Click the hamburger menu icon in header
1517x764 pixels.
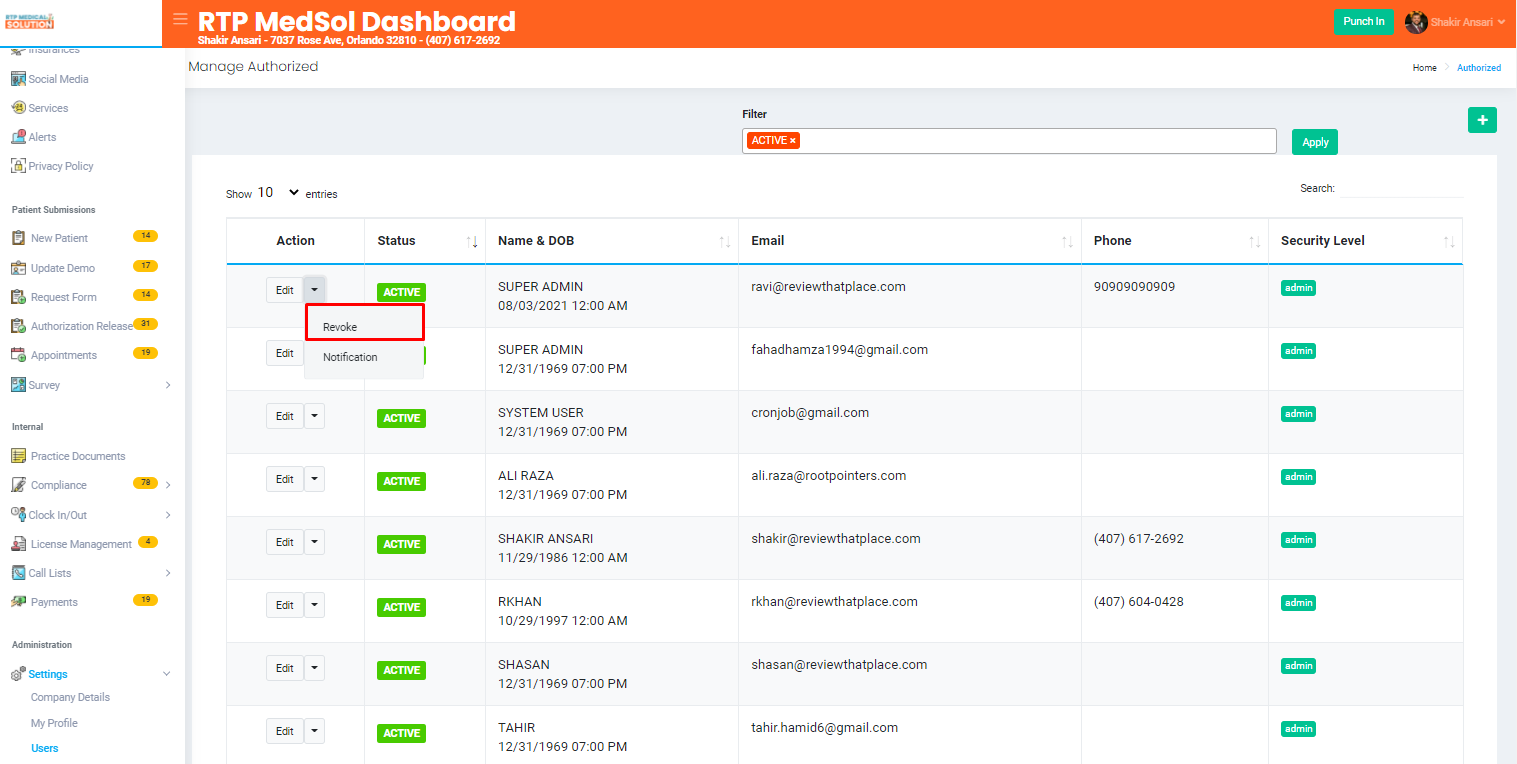point(180,19)
